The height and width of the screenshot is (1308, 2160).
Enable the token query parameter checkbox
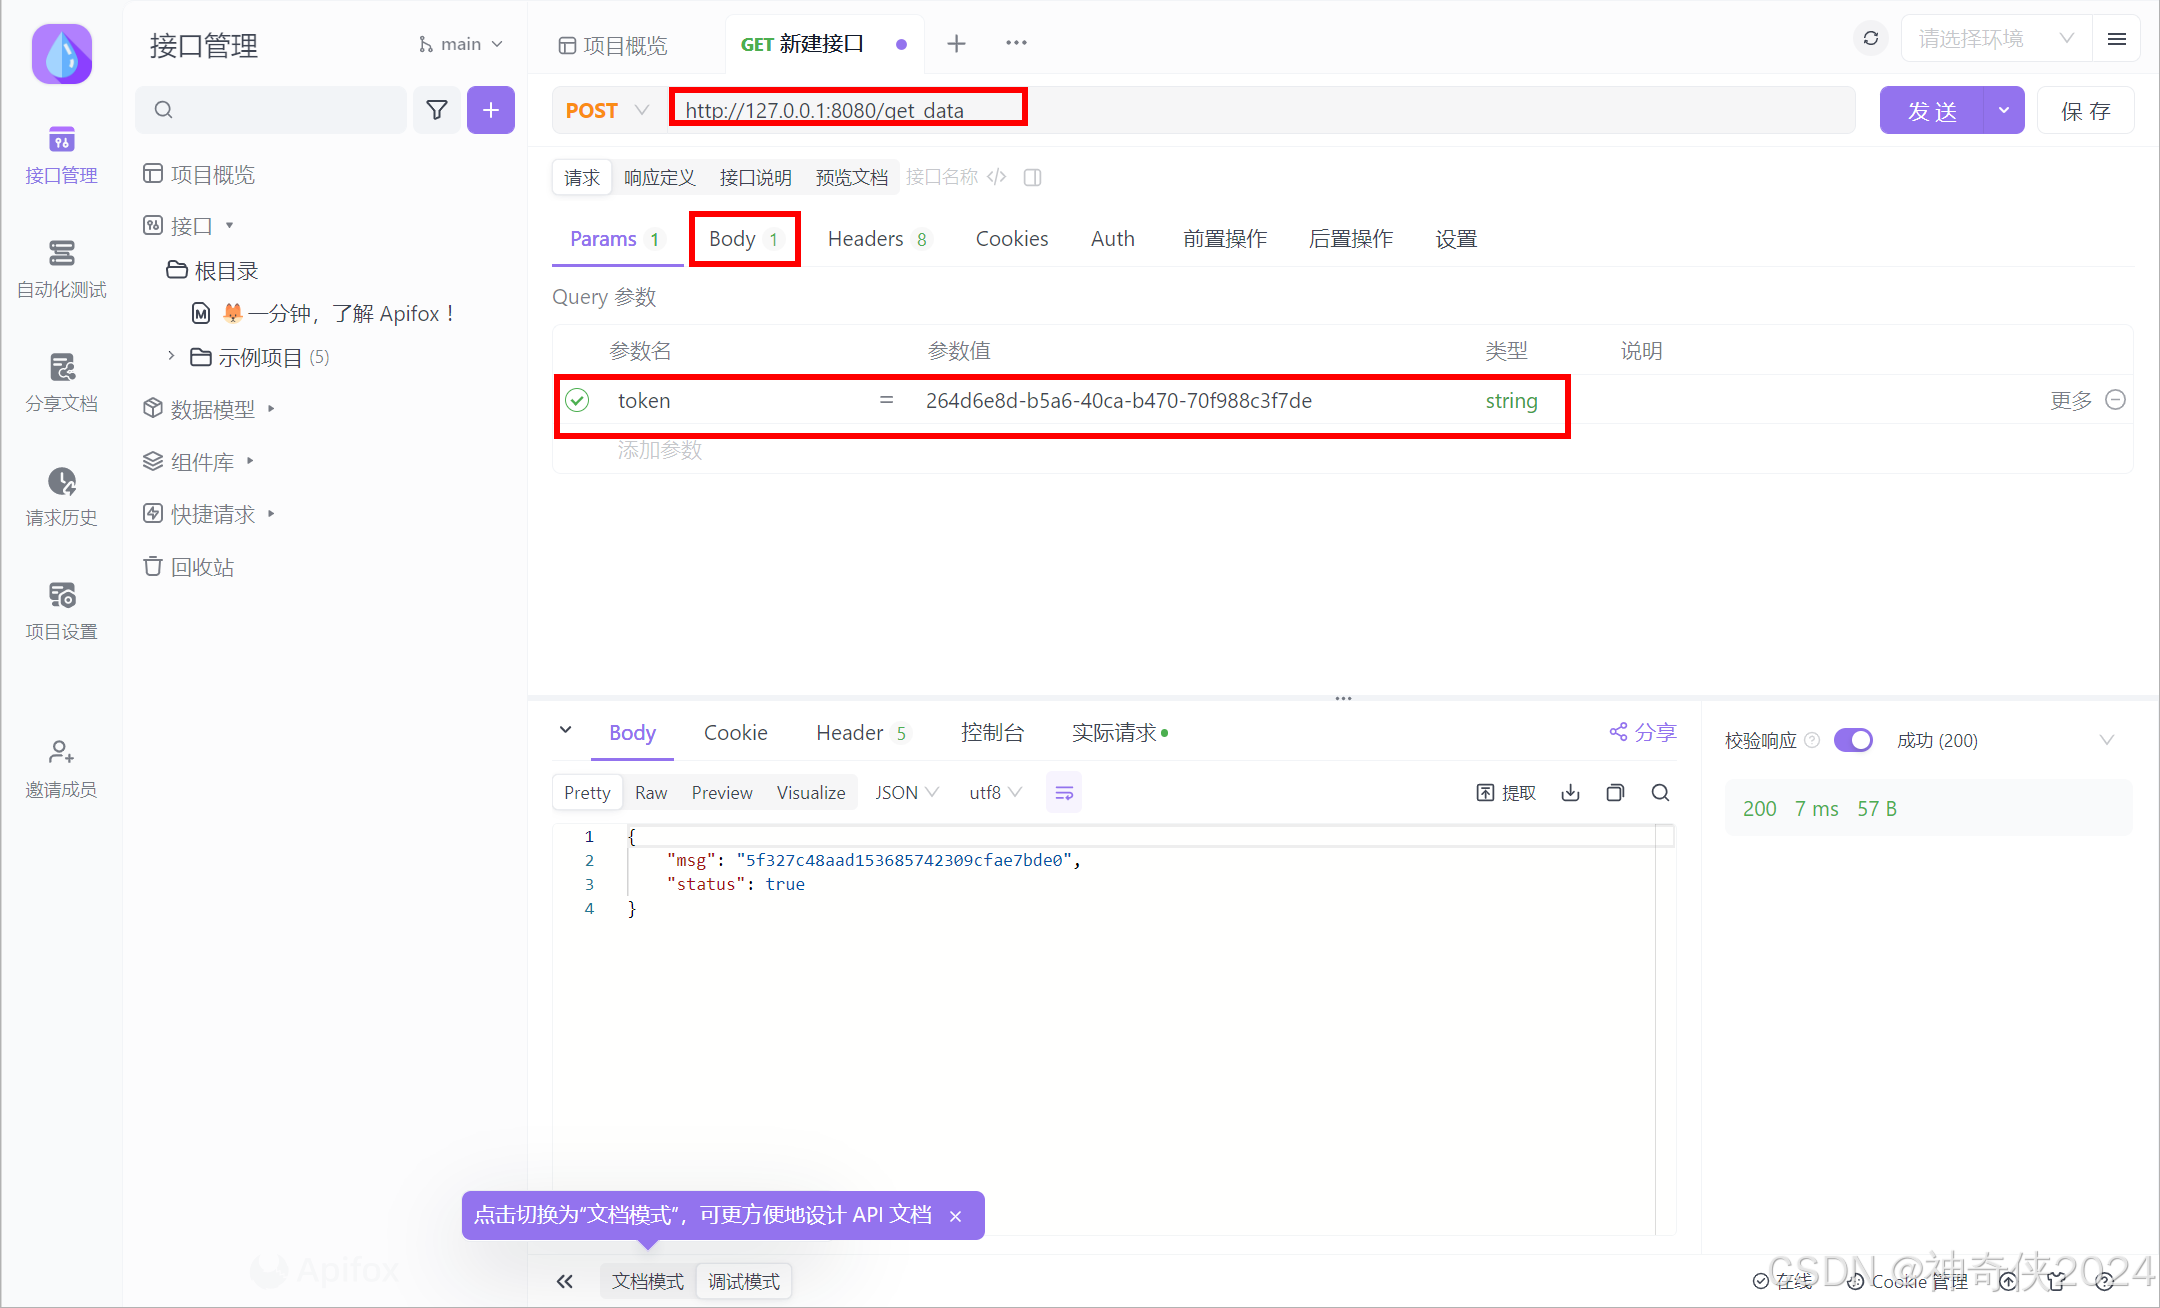pyautogui.click(x=577, y=400)
